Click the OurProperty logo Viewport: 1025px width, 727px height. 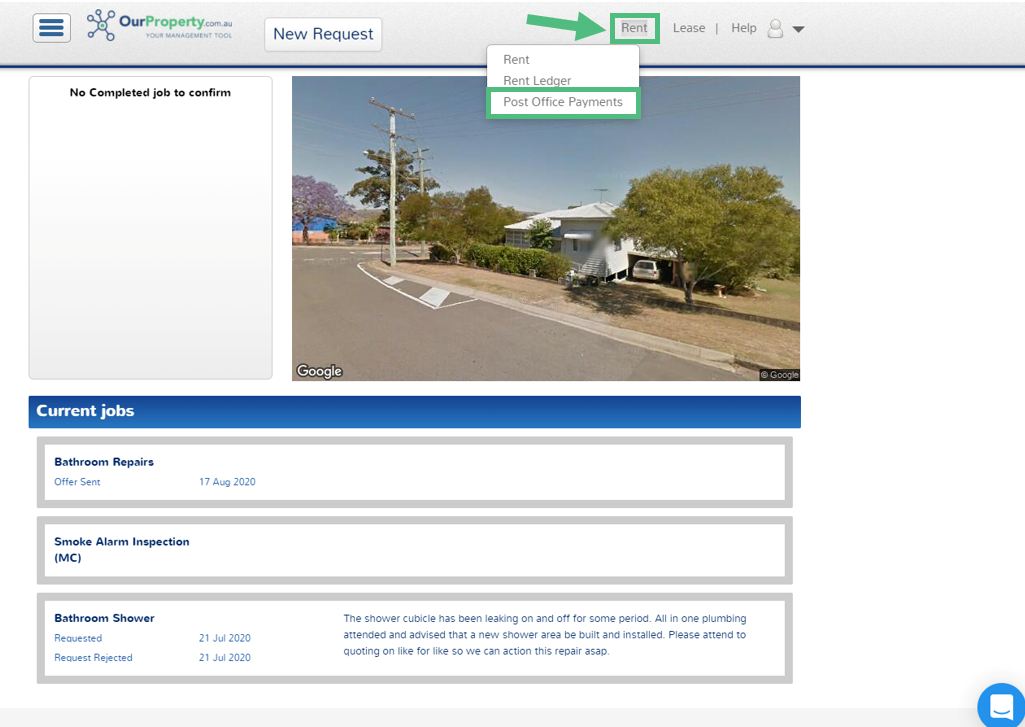[x=160, y=26]
